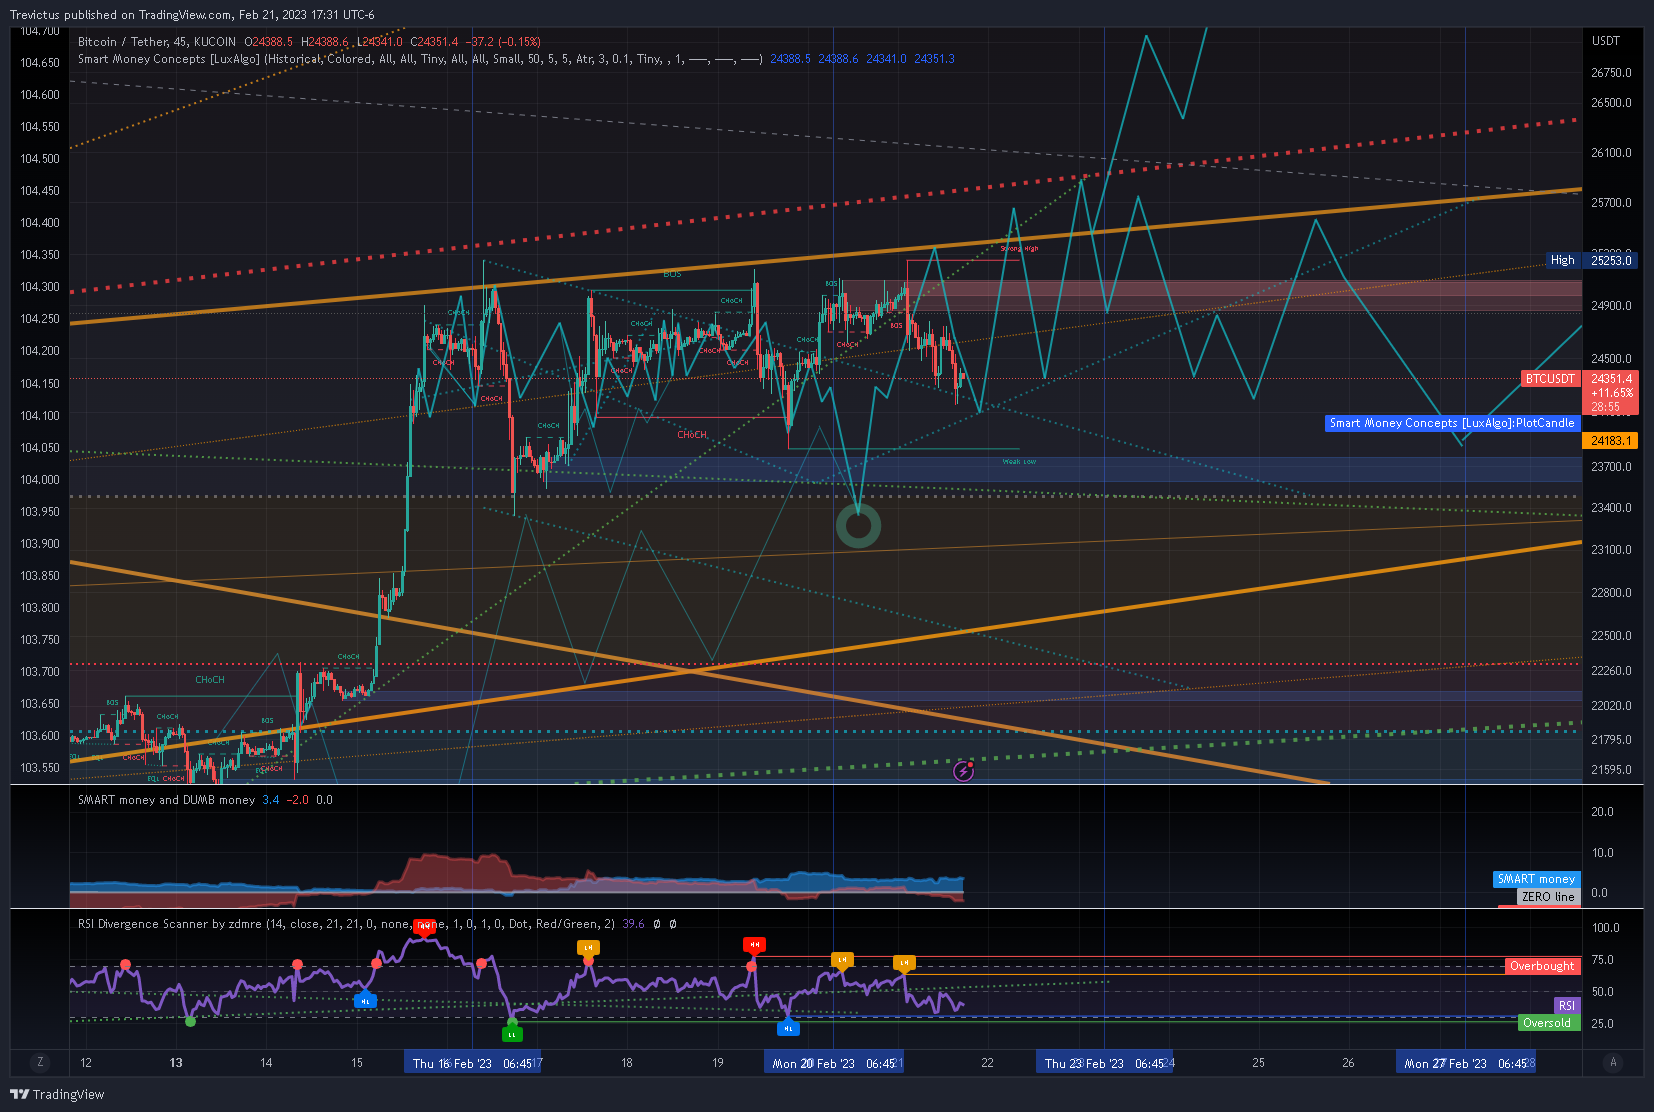Click the 24351.4 current price tag
Viewport: 1654px width, 1112px height.
[1611, 379]
